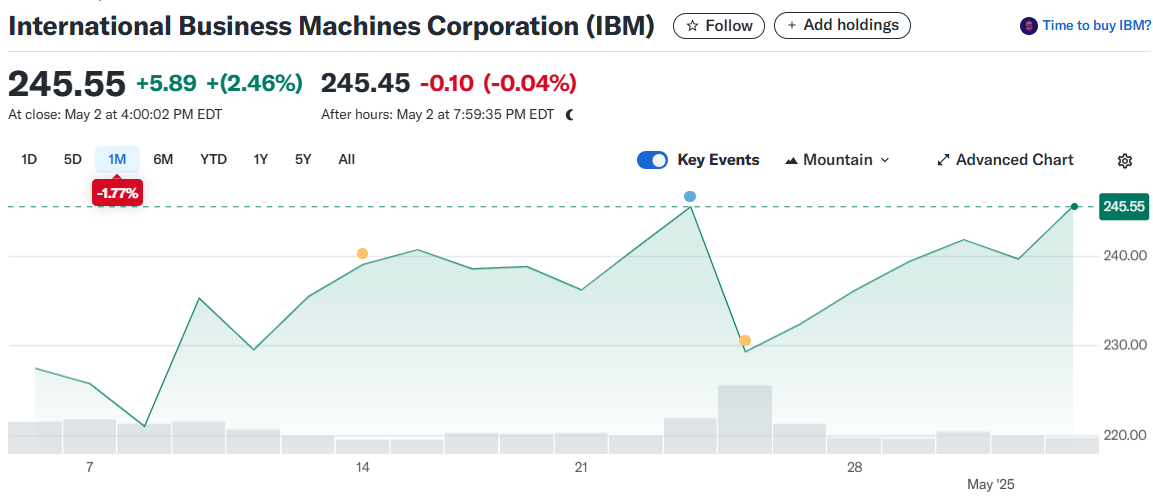Select the 6M range tab
This screenshot has height=498, width=1153.
pyautogui.click(x=163, y=160)
